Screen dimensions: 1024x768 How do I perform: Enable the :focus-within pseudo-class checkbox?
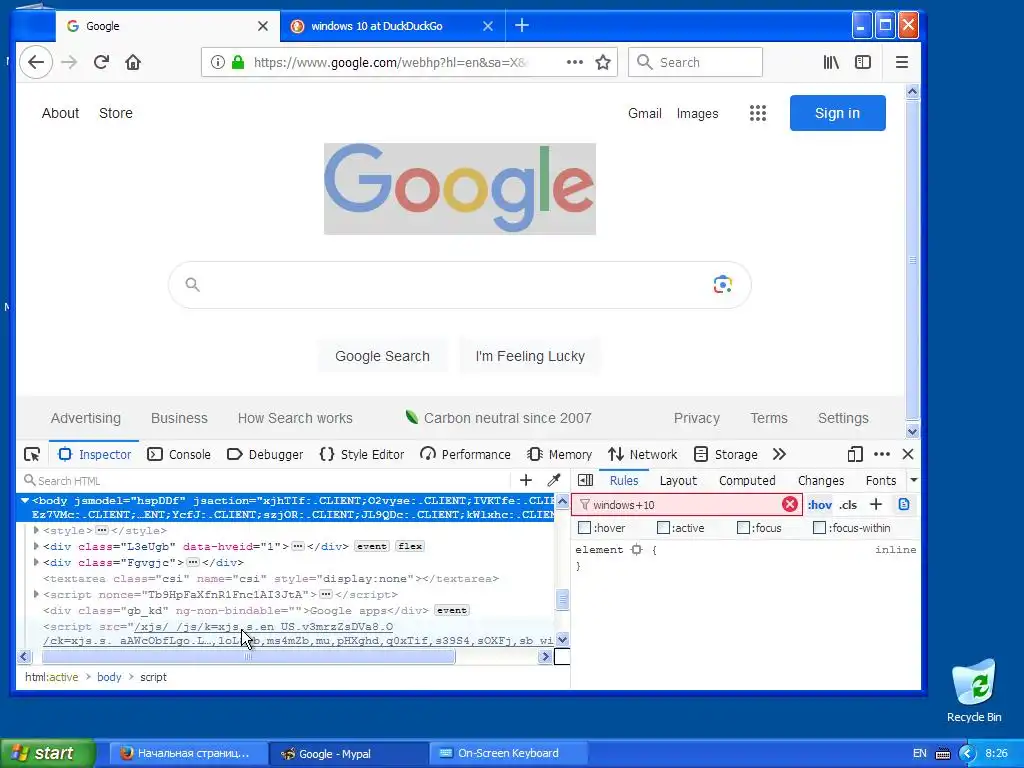819,528
